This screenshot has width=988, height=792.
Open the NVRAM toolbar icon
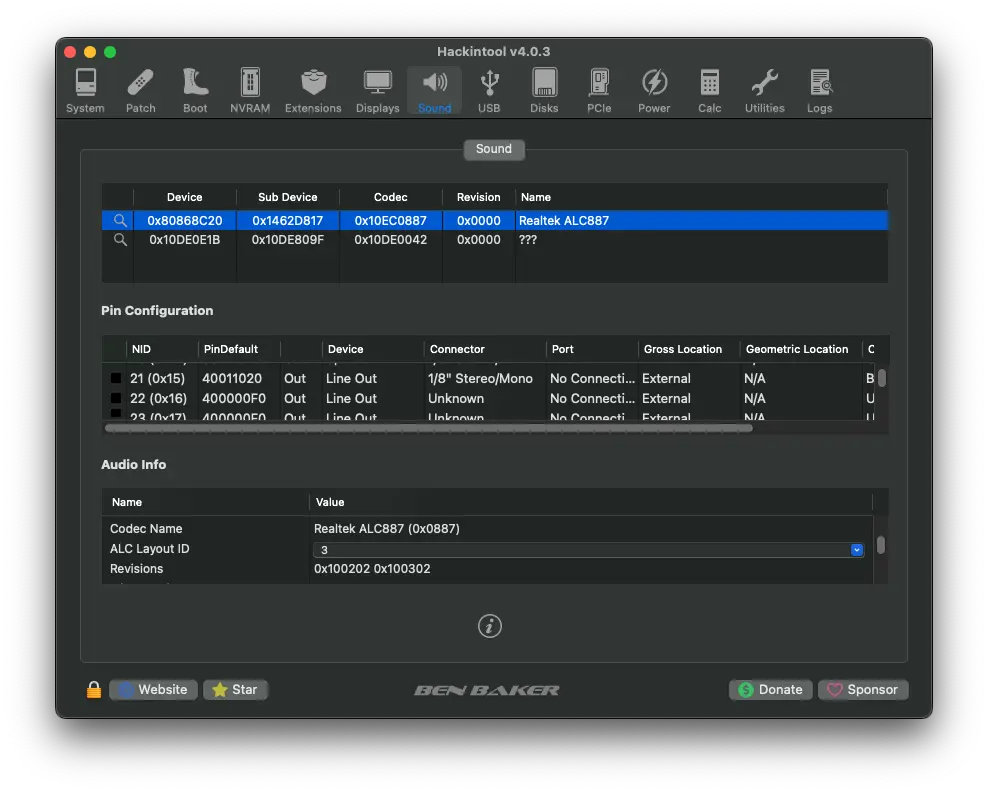pos(250,83)
